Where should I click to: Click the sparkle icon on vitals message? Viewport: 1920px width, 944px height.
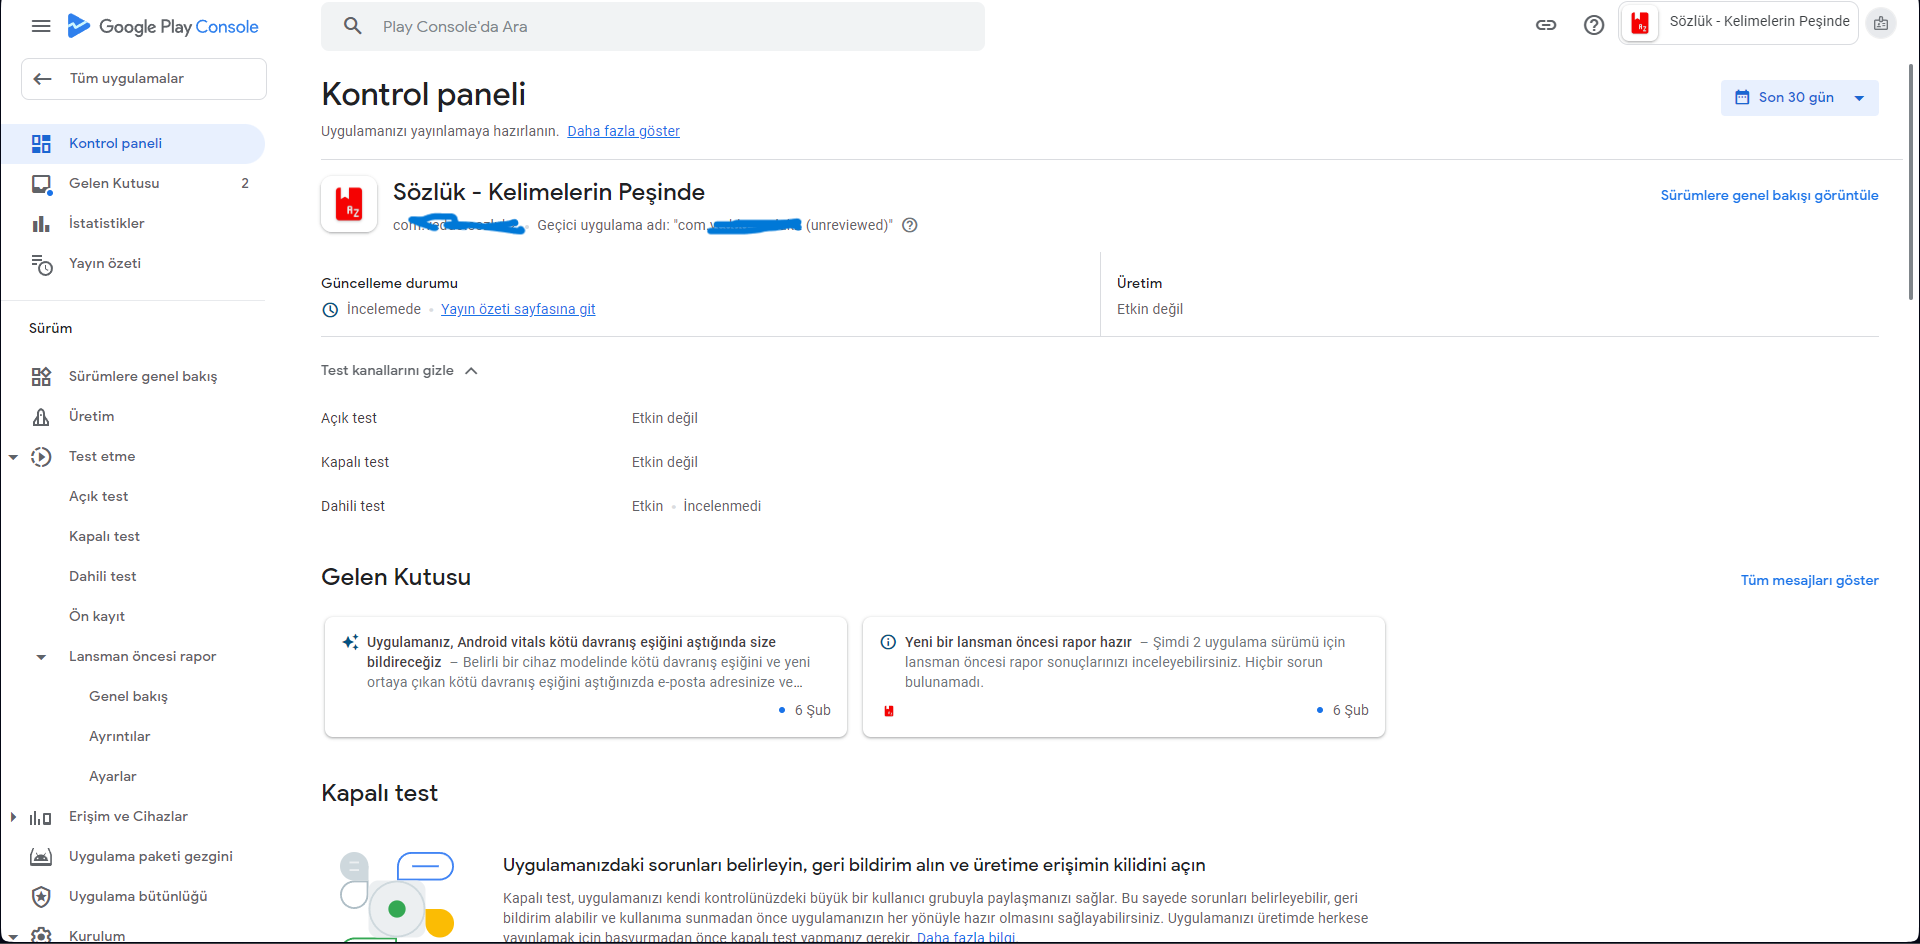click(x=350, y=642)
